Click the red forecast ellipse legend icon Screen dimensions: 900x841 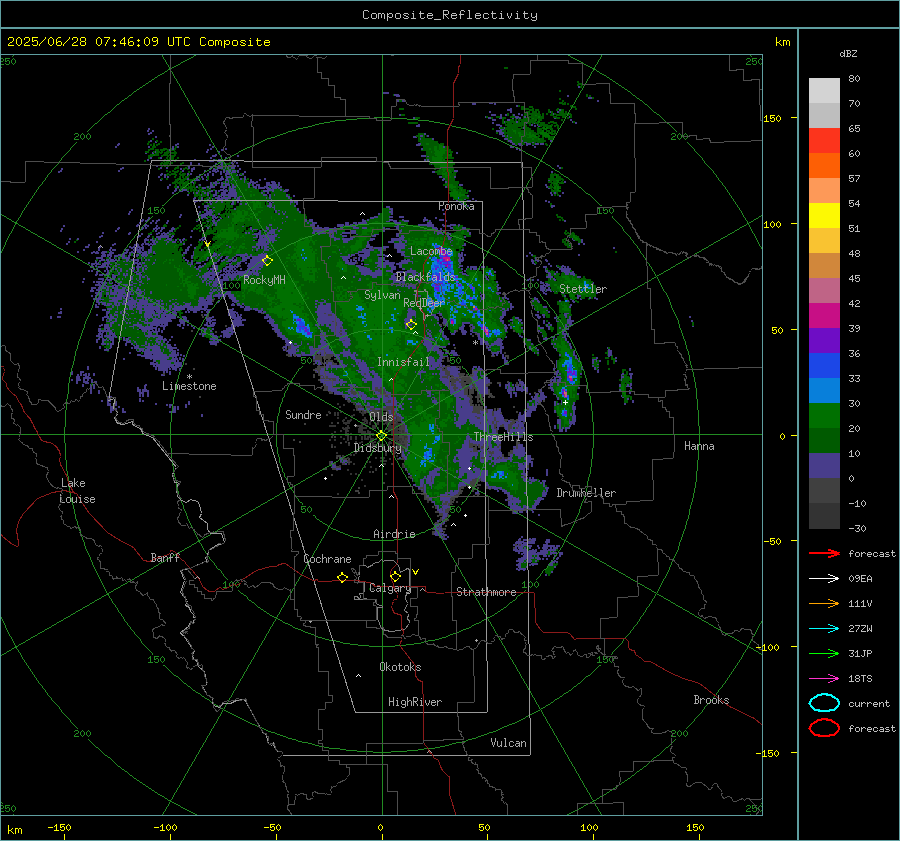point(824,728)
